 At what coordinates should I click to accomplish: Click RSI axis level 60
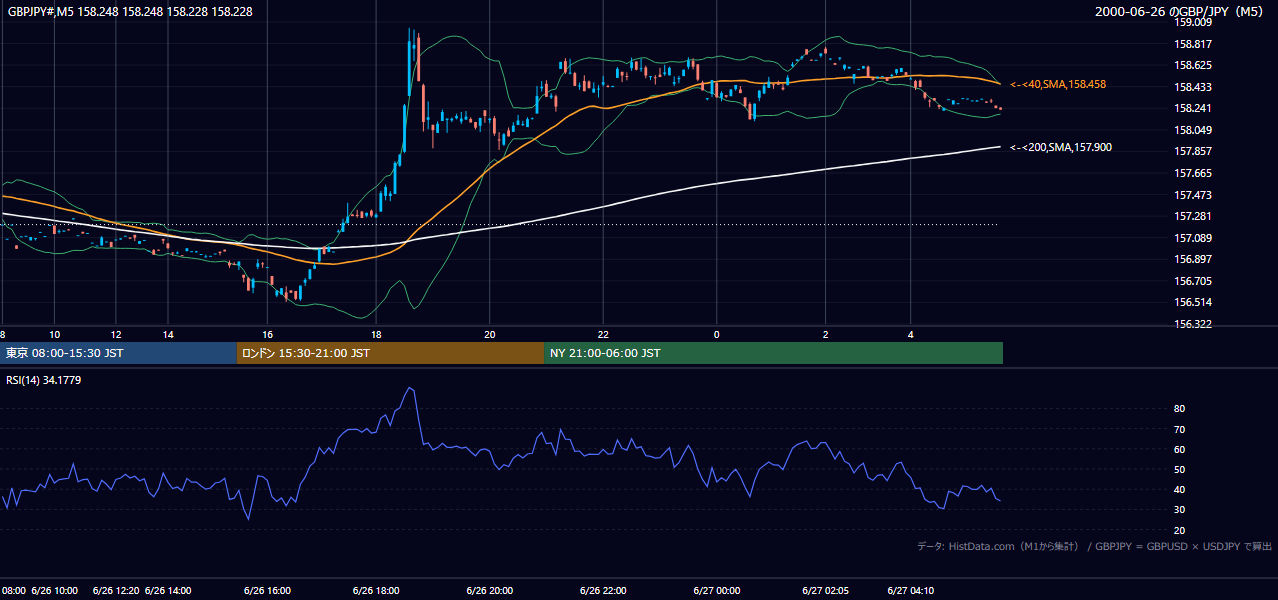1179,450
